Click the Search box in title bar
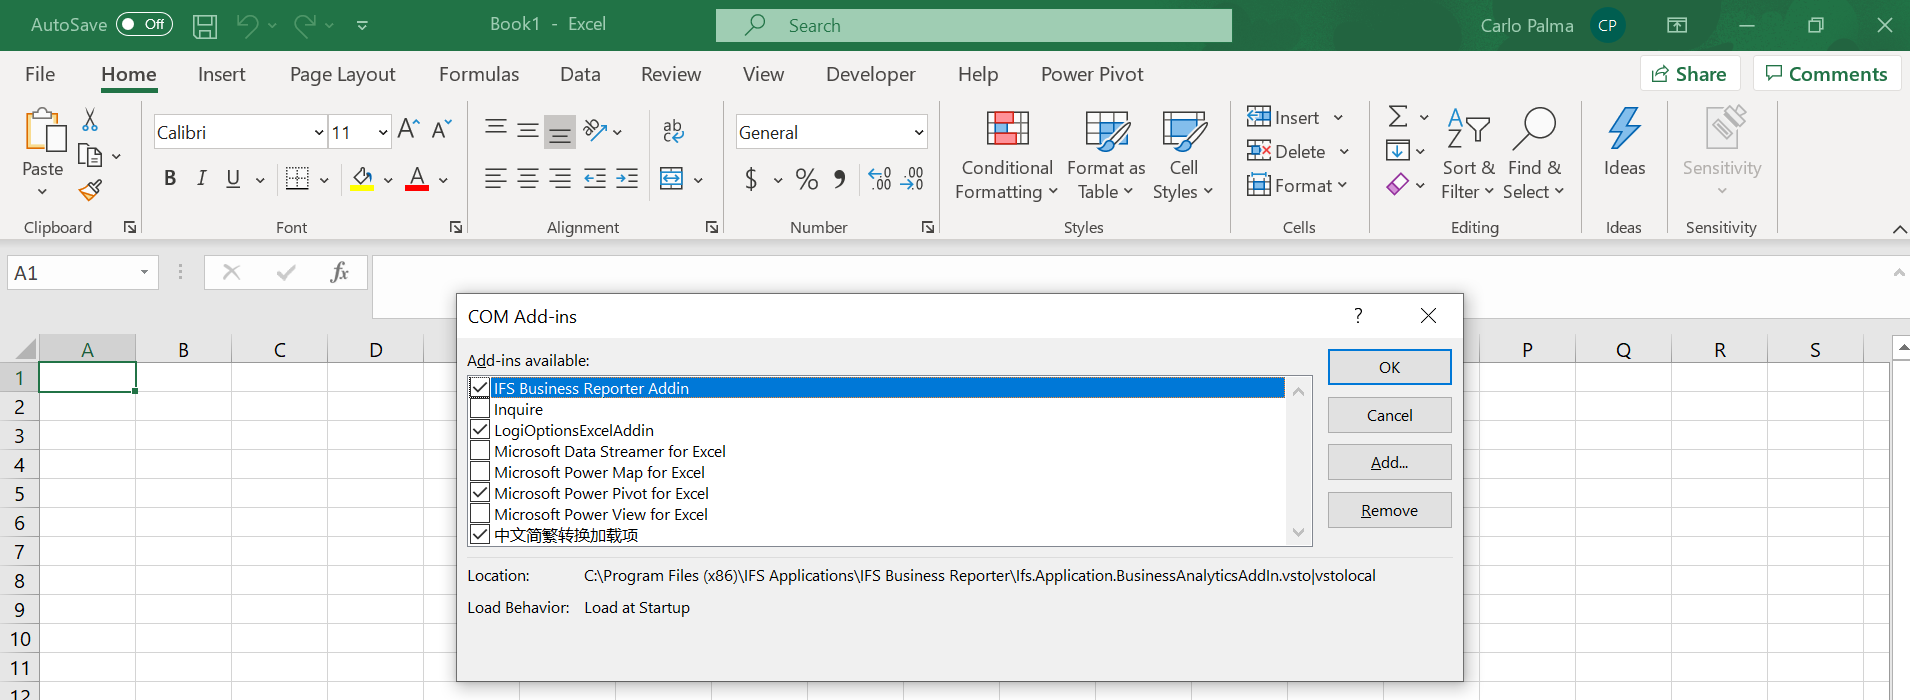 [x=973, y=25]
